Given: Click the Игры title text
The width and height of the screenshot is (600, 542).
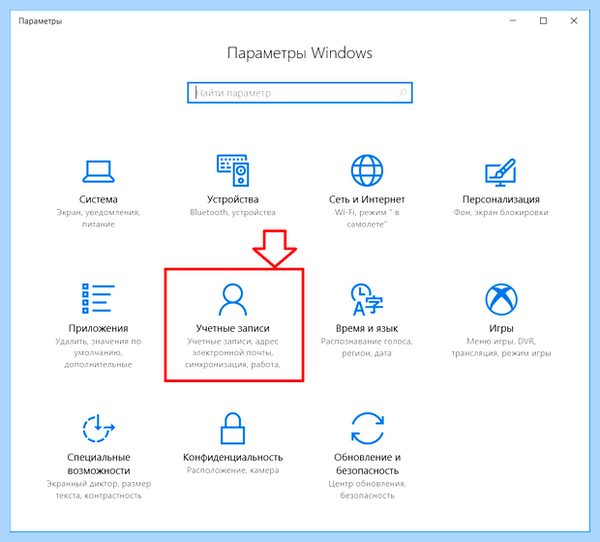Looking at the screenshot, I should click(501, 328).
